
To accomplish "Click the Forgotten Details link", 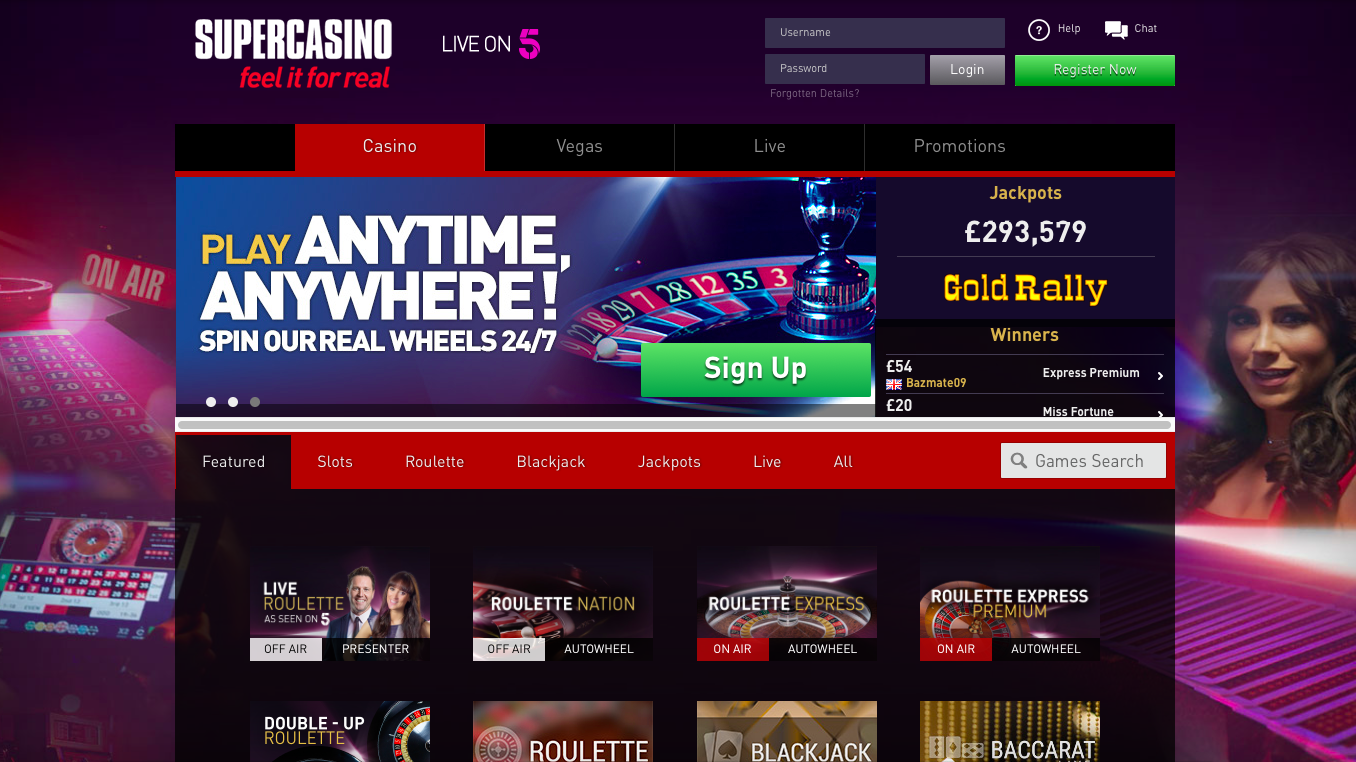I will pyautogui.click(x=815, y=93).
